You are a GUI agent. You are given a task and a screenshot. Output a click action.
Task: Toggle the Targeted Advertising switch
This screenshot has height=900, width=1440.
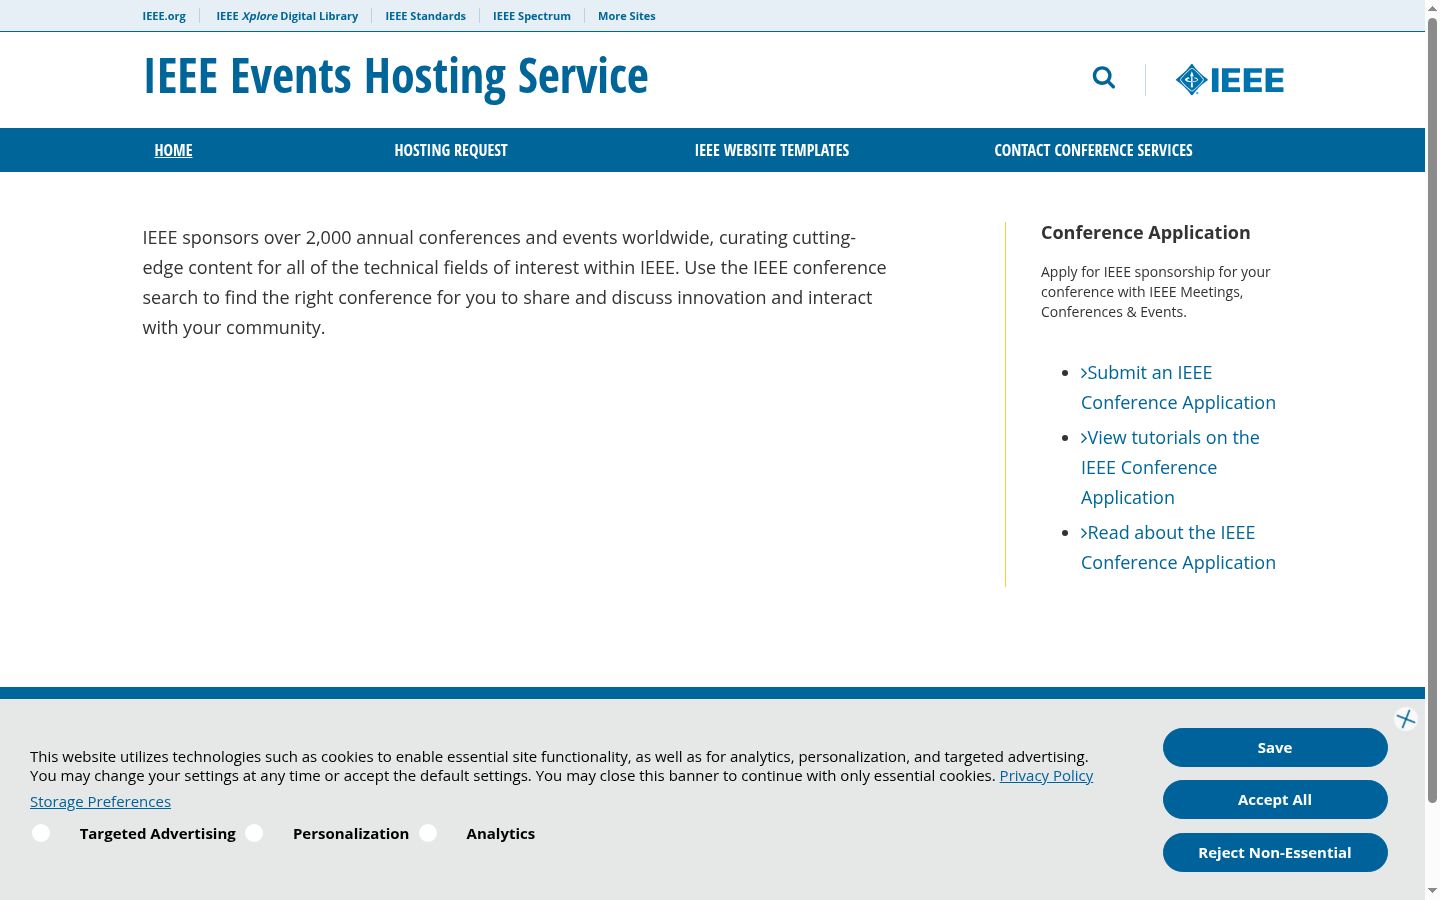[41, 833]
